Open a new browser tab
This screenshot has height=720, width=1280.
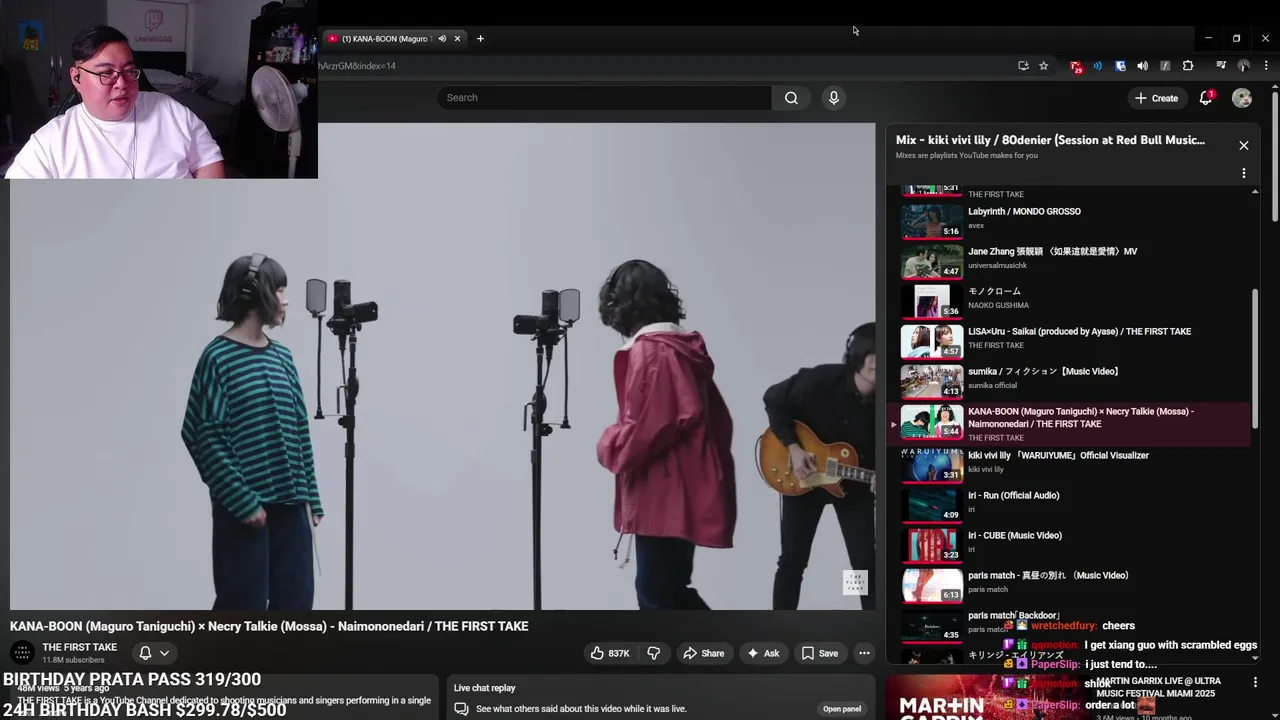(x=480, y=39)
